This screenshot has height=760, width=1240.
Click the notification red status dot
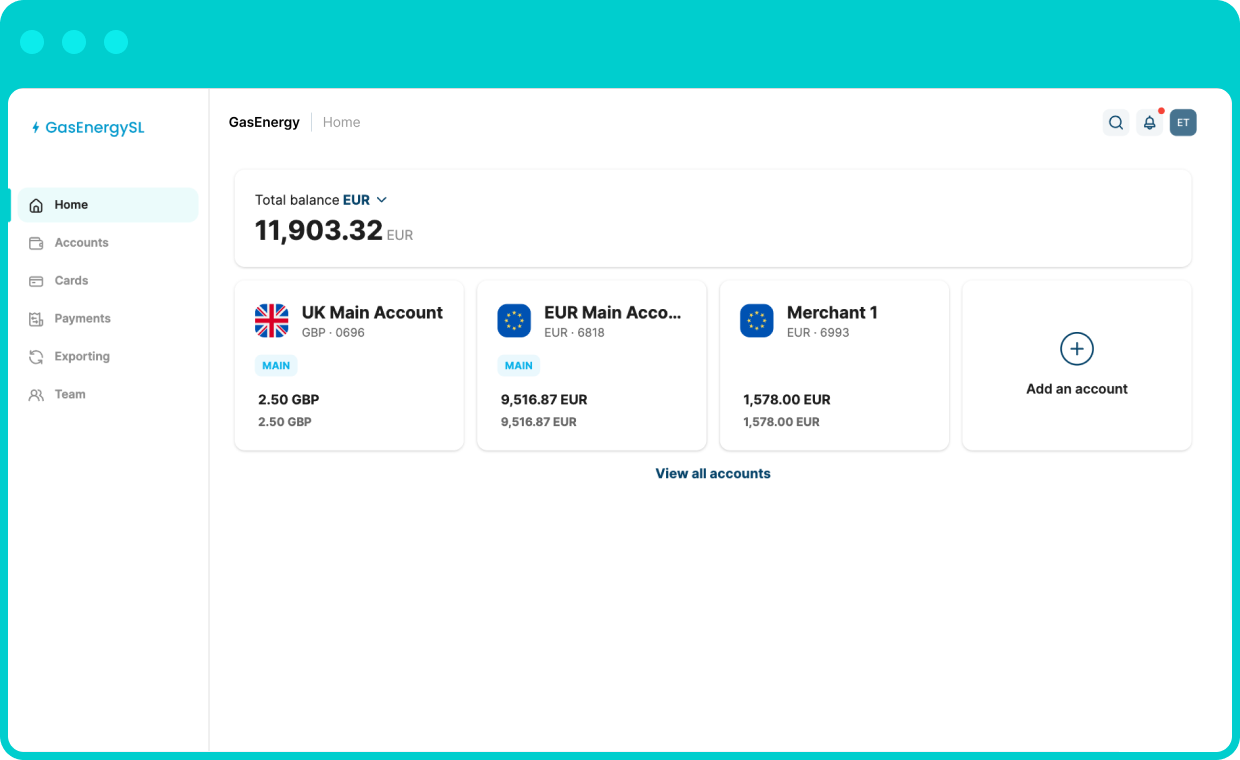pyautogui.click(x=1160, y=111)
